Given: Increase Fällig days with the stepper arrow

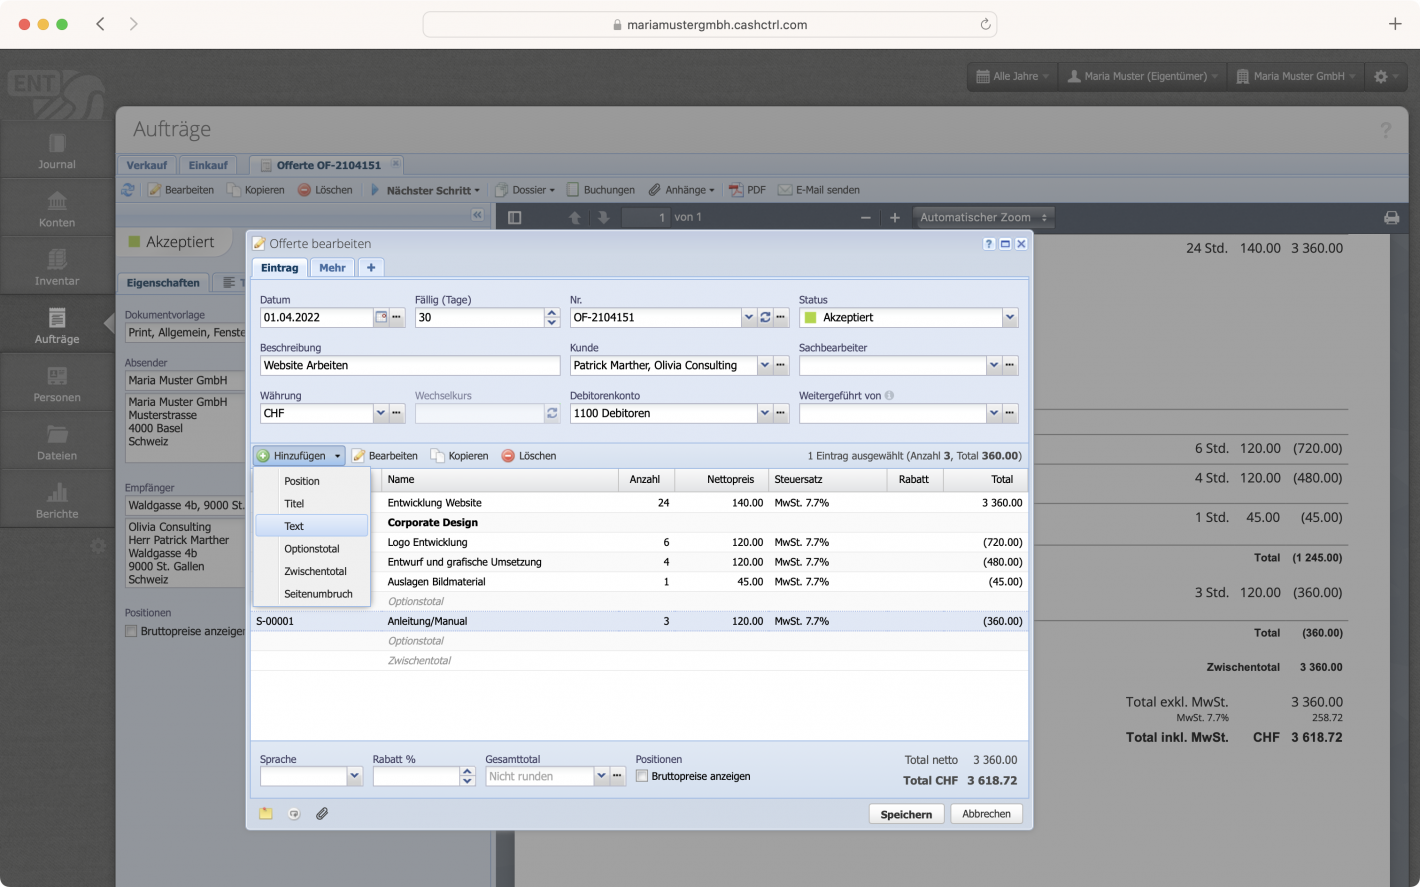Looking at the screenshot, I should click(x=551, y=312).
